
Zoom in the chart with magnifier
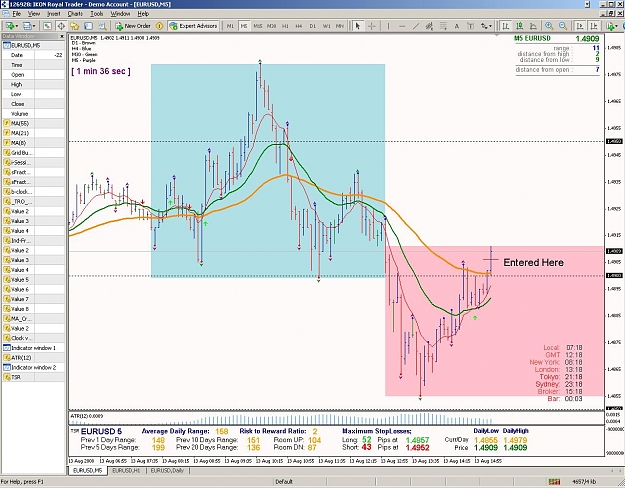[549, 26]
